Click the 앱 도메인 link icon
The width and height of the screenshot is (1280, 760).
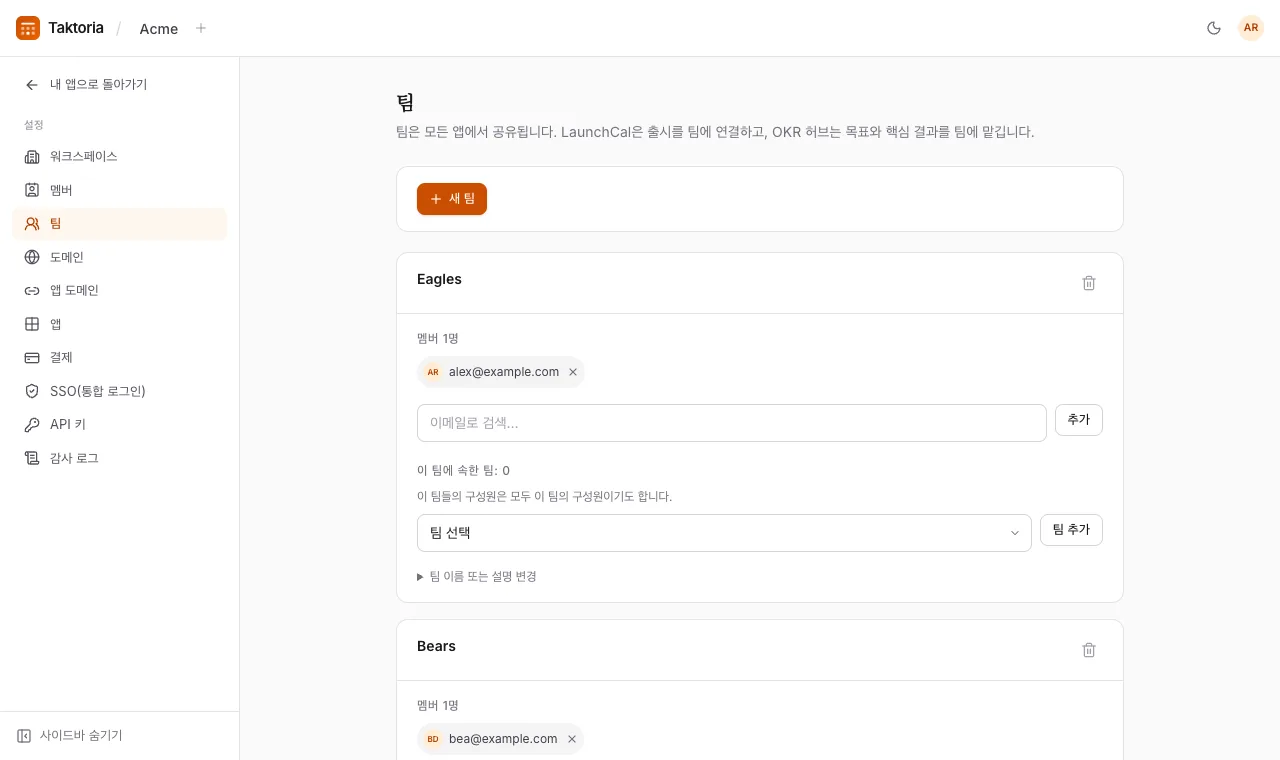tap(32, 291)
